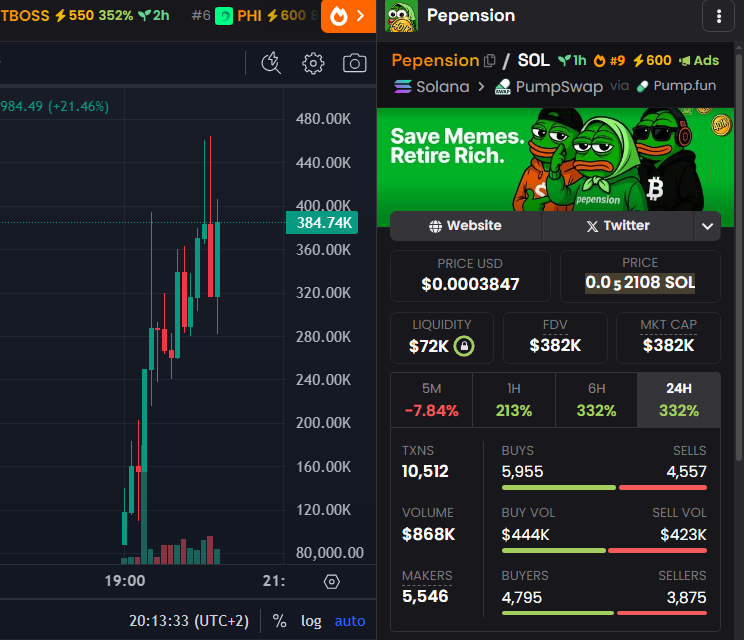Screen dimensions: 744x640
Task: Click the PumpSwap DEX link
Action: point(549,87)
